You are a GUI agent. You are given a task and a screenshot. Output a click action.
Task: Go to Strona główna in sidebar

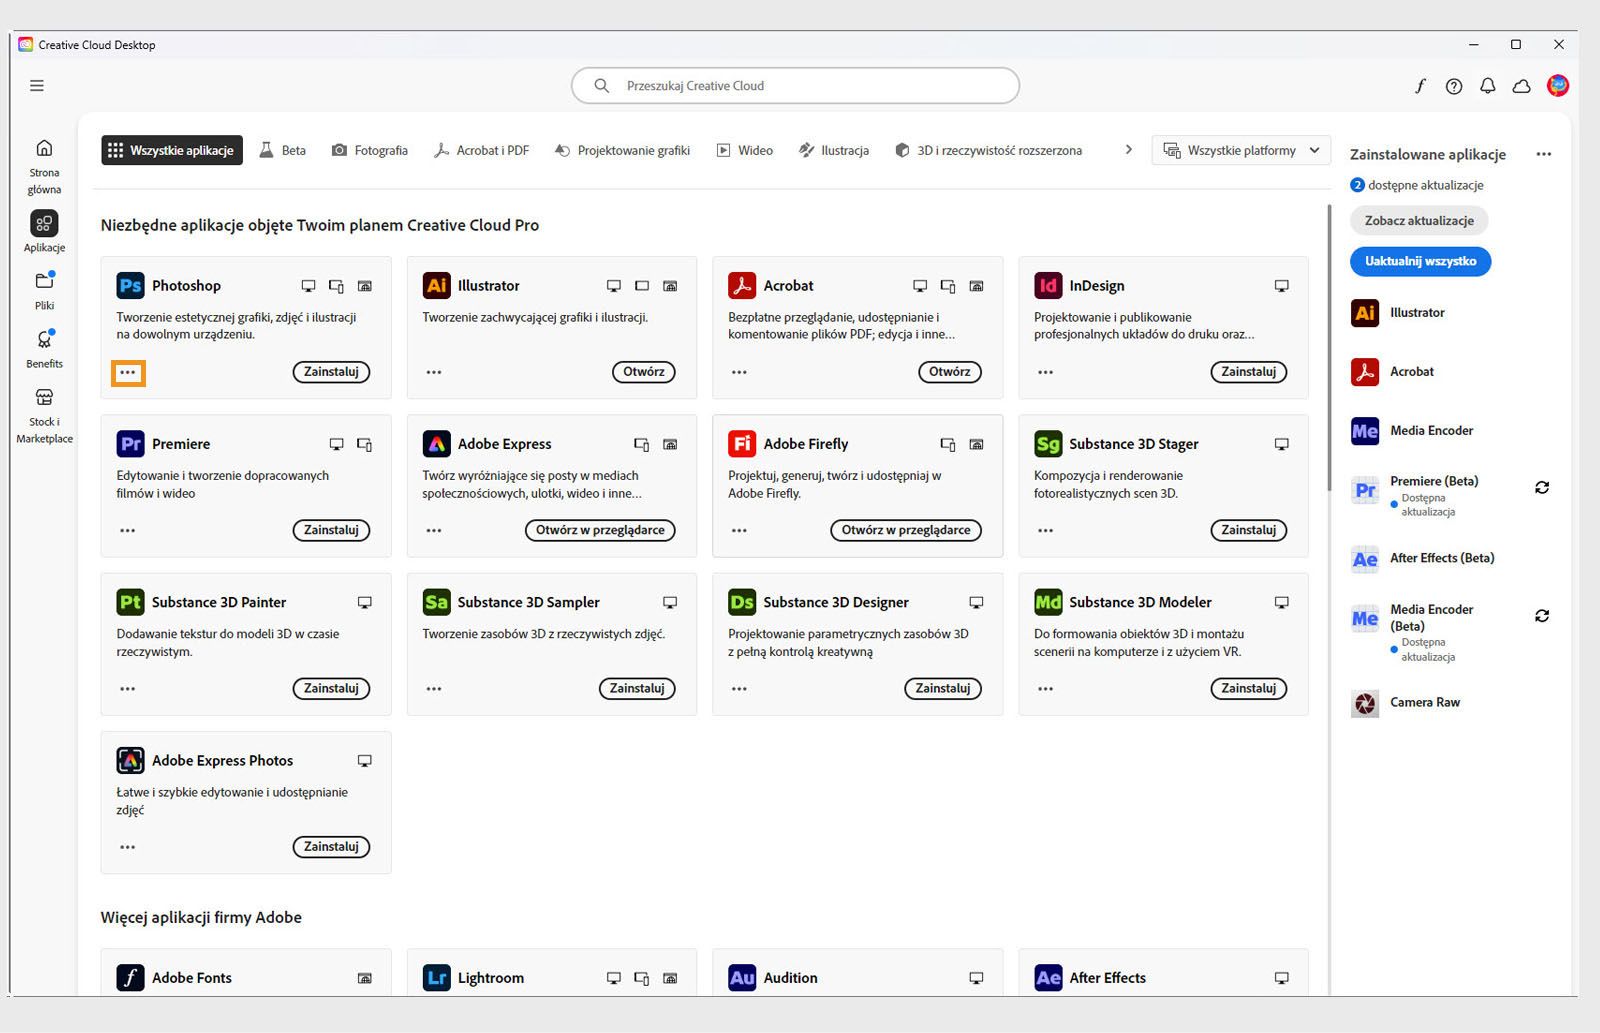(x=44, y=166)
